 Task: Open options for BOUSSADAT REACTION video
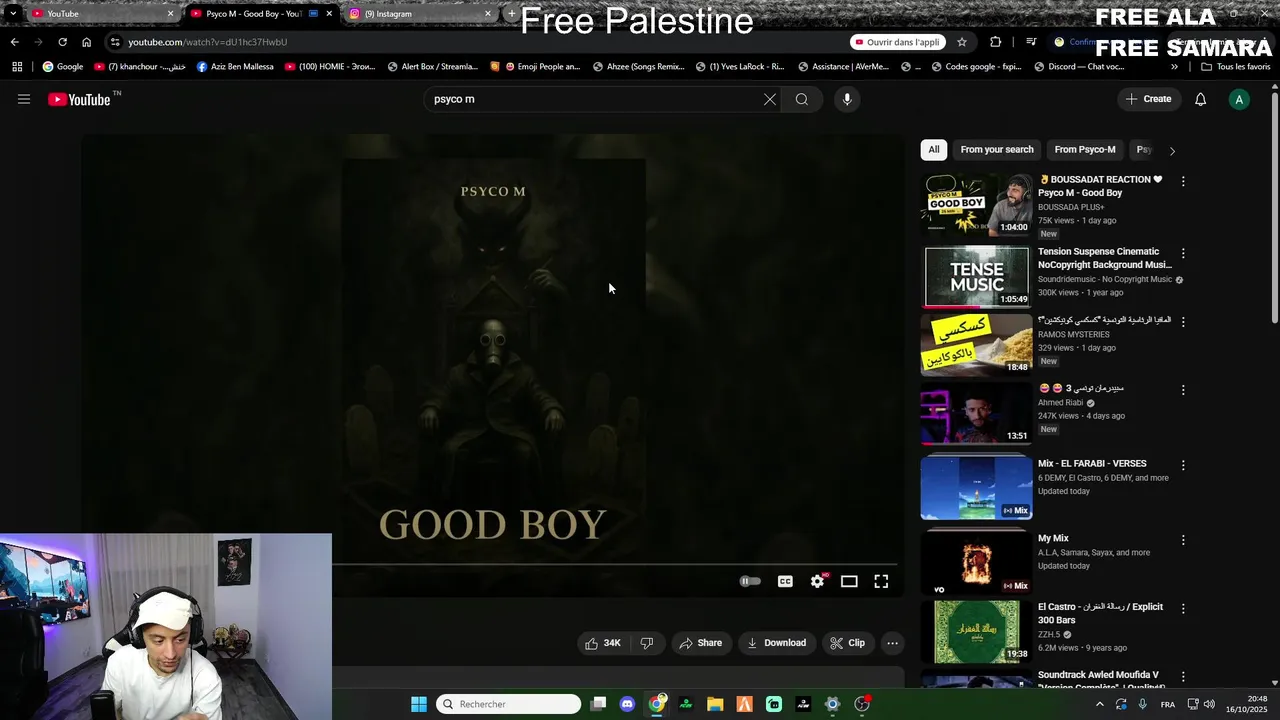pyautogui.click(x=1183, y=181)
